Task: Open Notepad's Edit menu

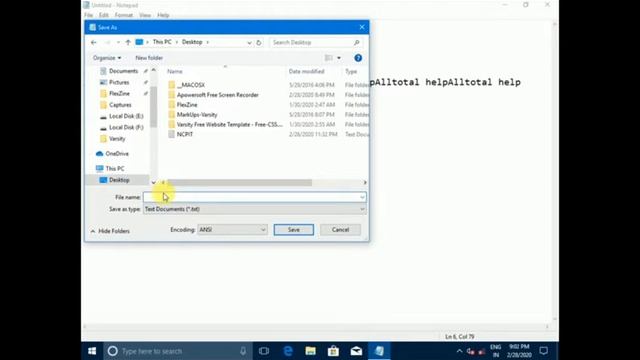Action: point(104,15)
